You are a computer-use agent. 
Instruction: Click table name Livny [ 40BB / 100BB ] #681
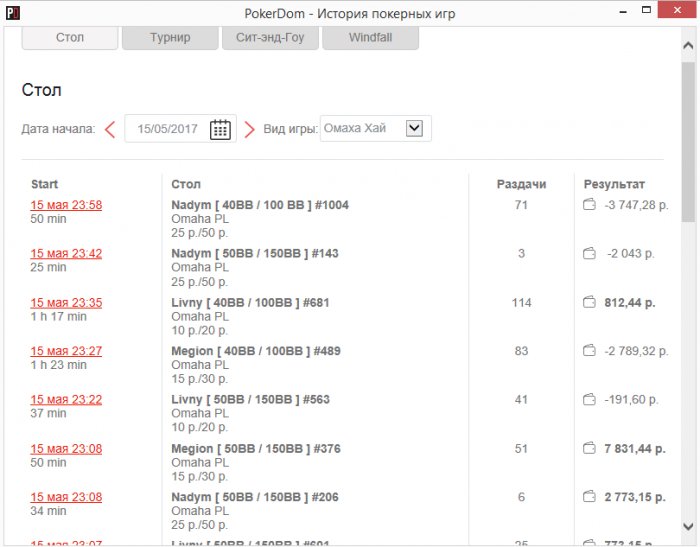coord(250,303)
